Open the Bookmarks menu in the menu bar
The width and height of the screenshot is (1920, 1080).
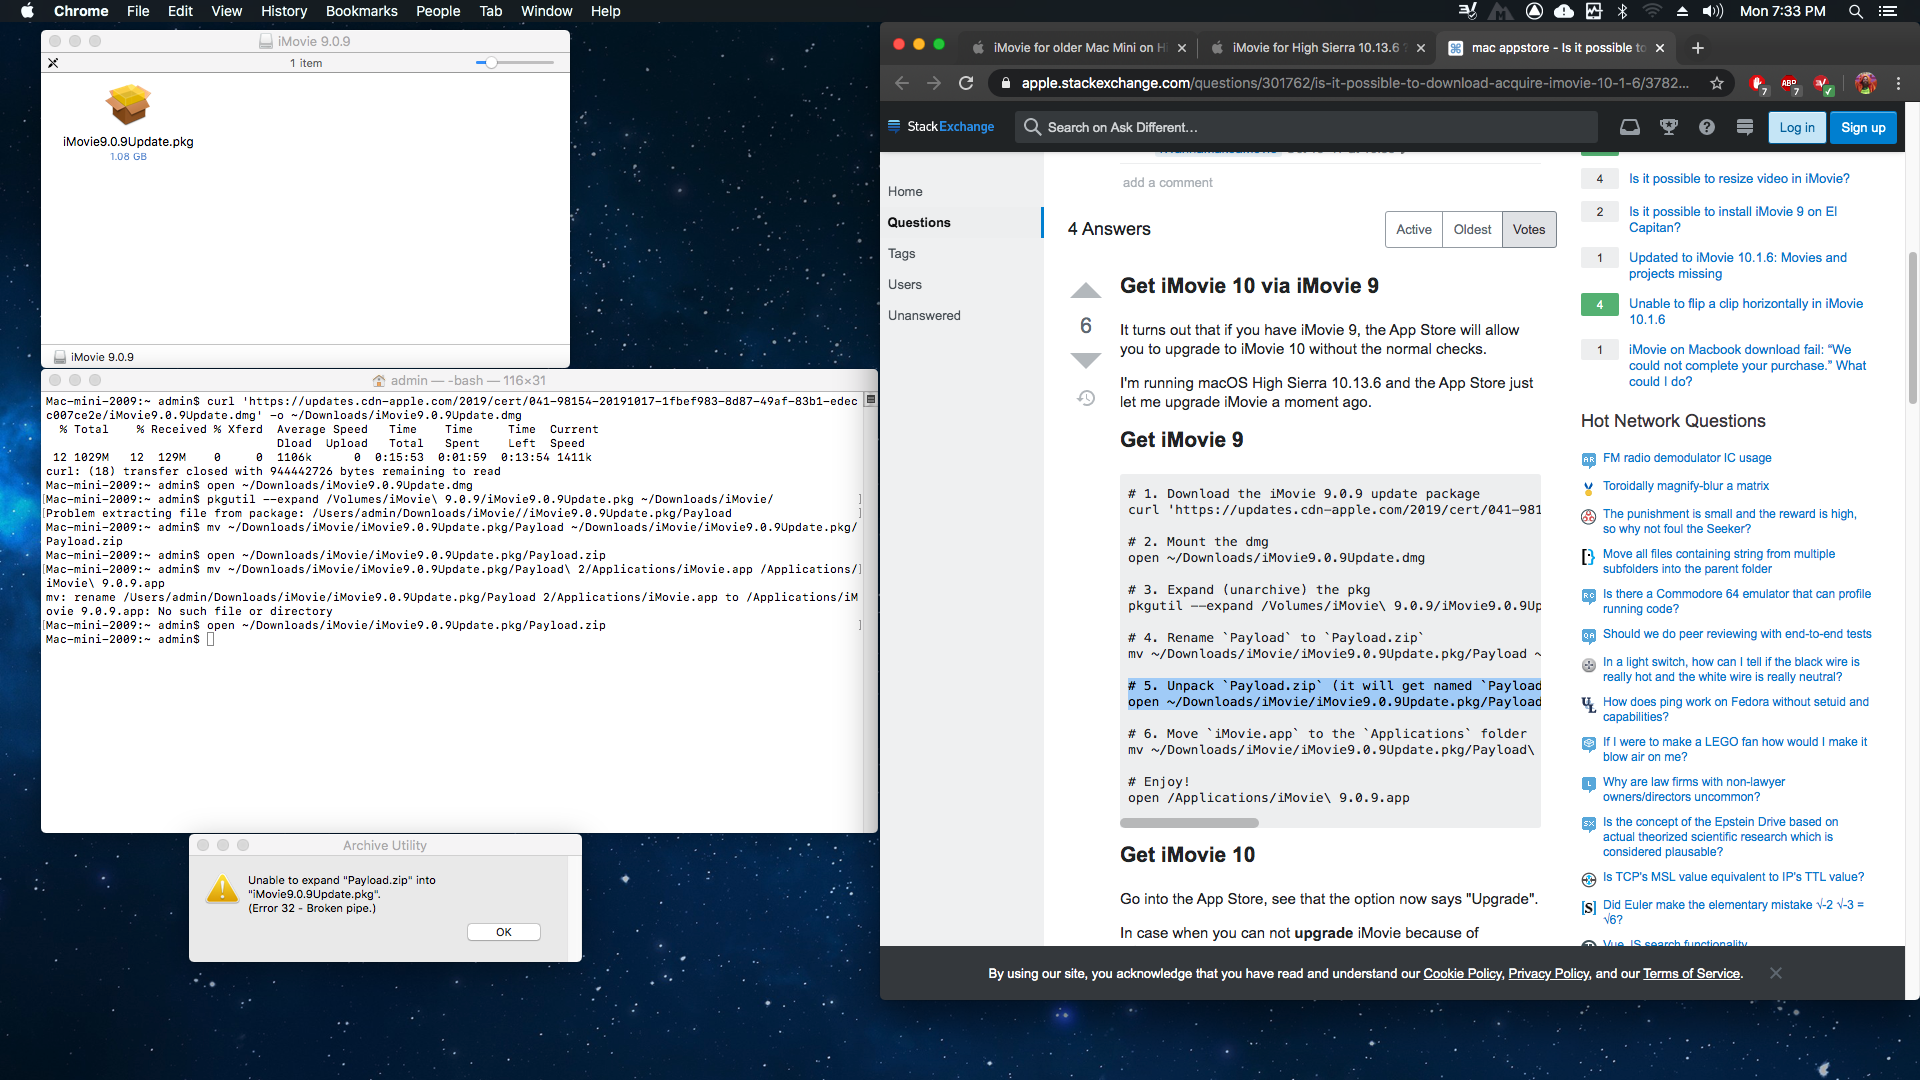pyautogui.click(x=361, y=11)
